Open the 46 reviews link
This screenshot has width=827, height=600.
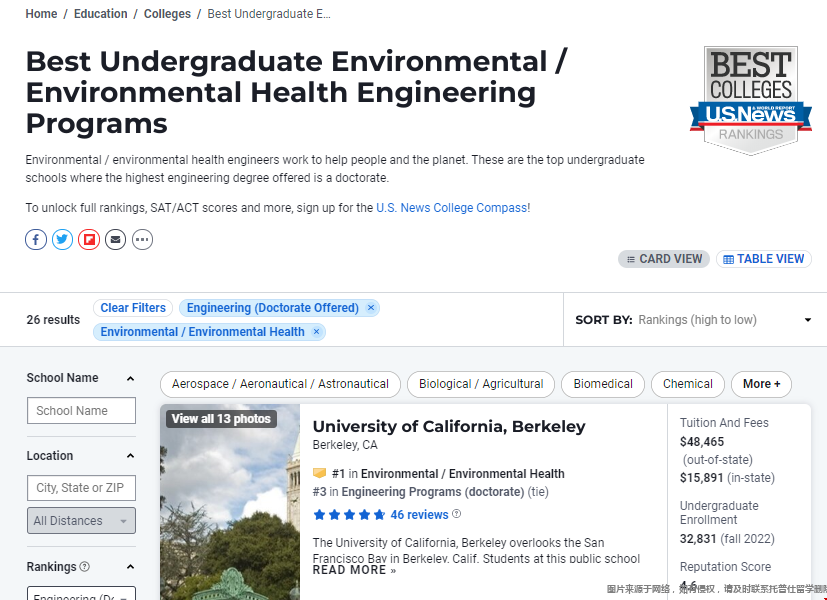pyautogui.click(x=419, y=515)
